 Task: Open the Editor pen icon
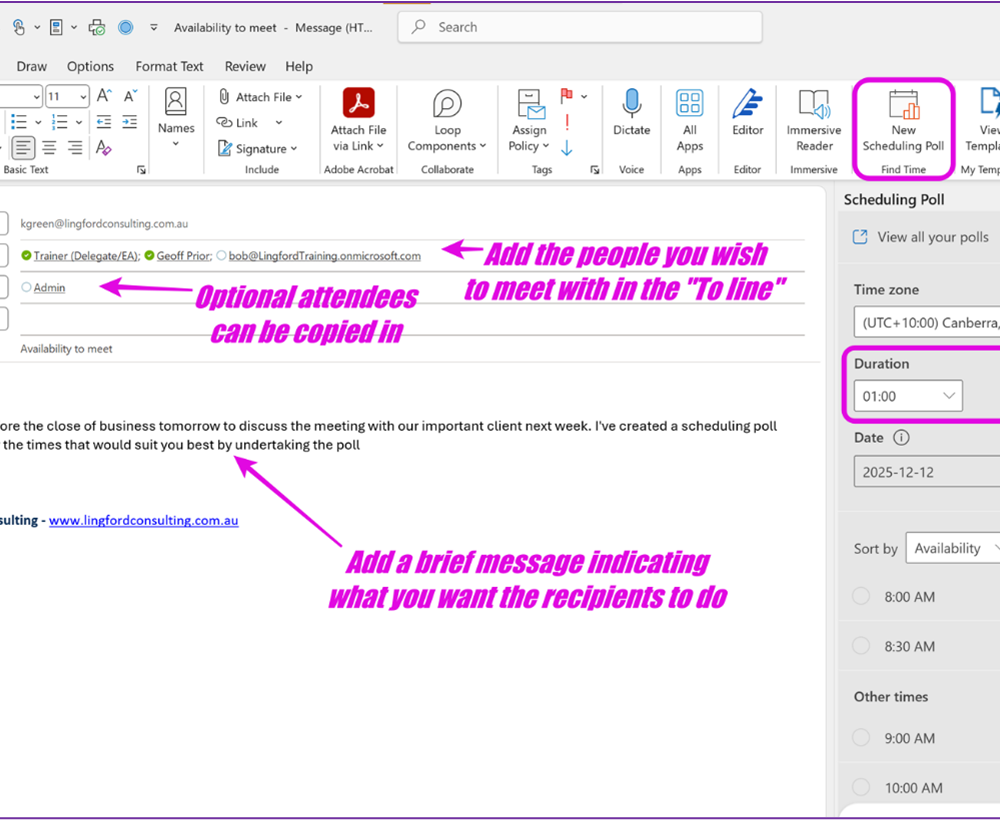pos(747,104)
